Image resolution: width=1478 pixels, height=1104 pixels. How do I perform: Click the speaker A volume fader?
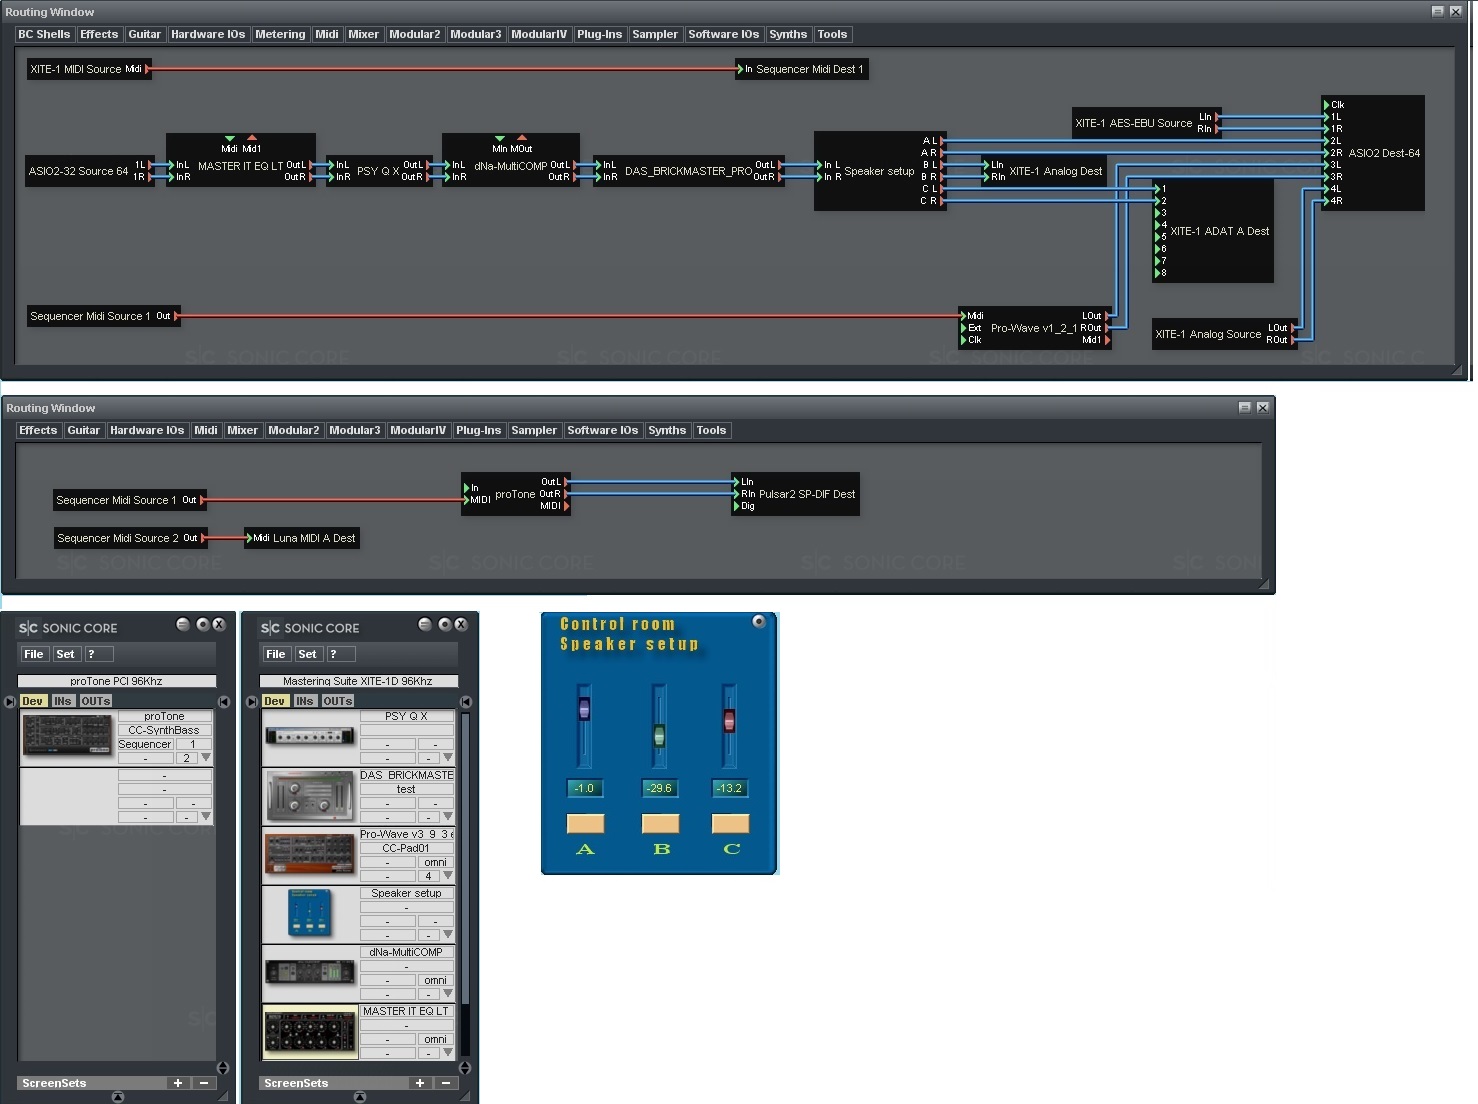(x=584, y=710)
